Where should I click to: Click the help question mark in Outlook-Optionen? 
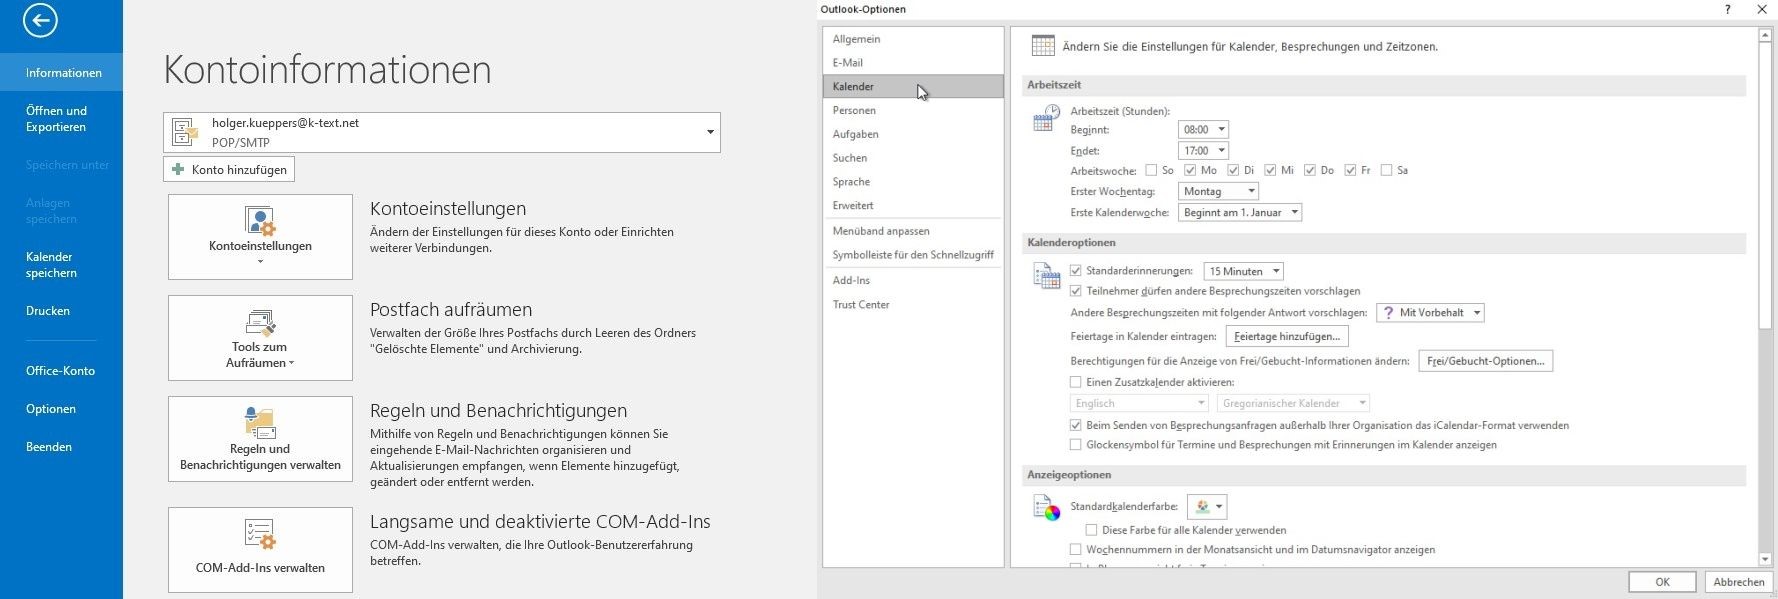pyautogui.click(x=1727, y=9)
